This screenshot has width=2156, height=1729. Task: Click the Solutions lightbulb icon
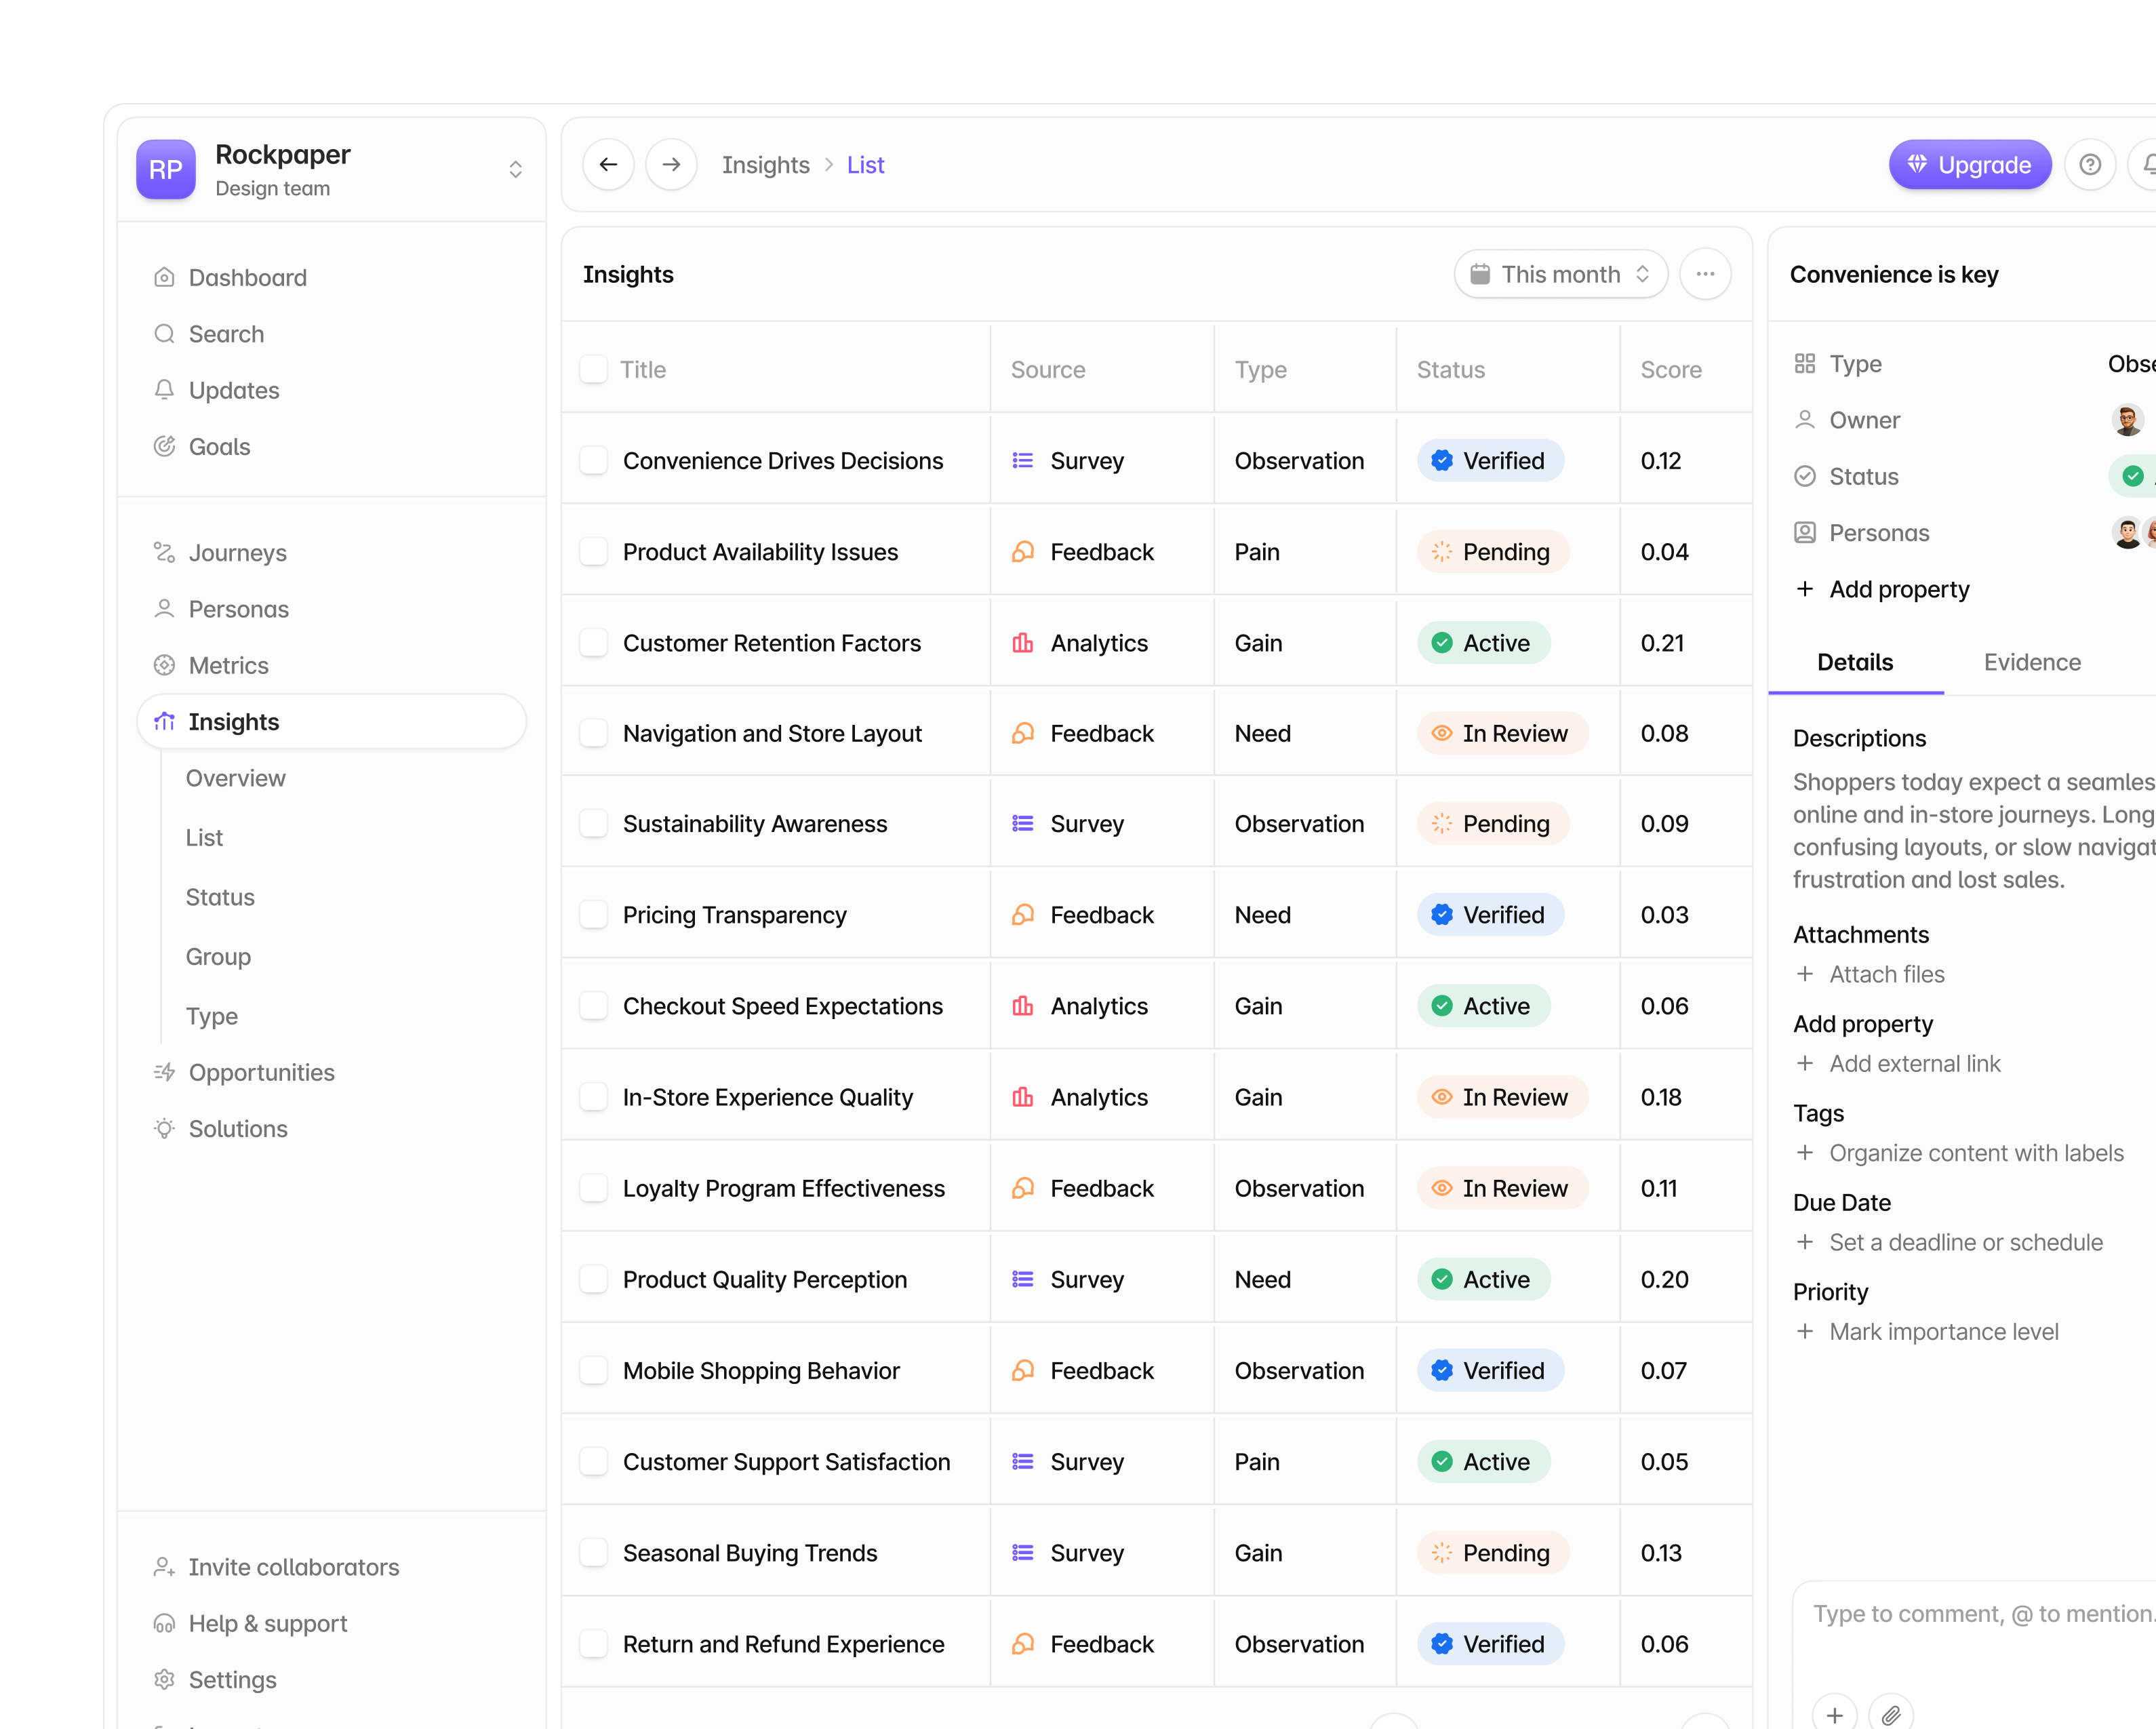[x=164, y=1128]
